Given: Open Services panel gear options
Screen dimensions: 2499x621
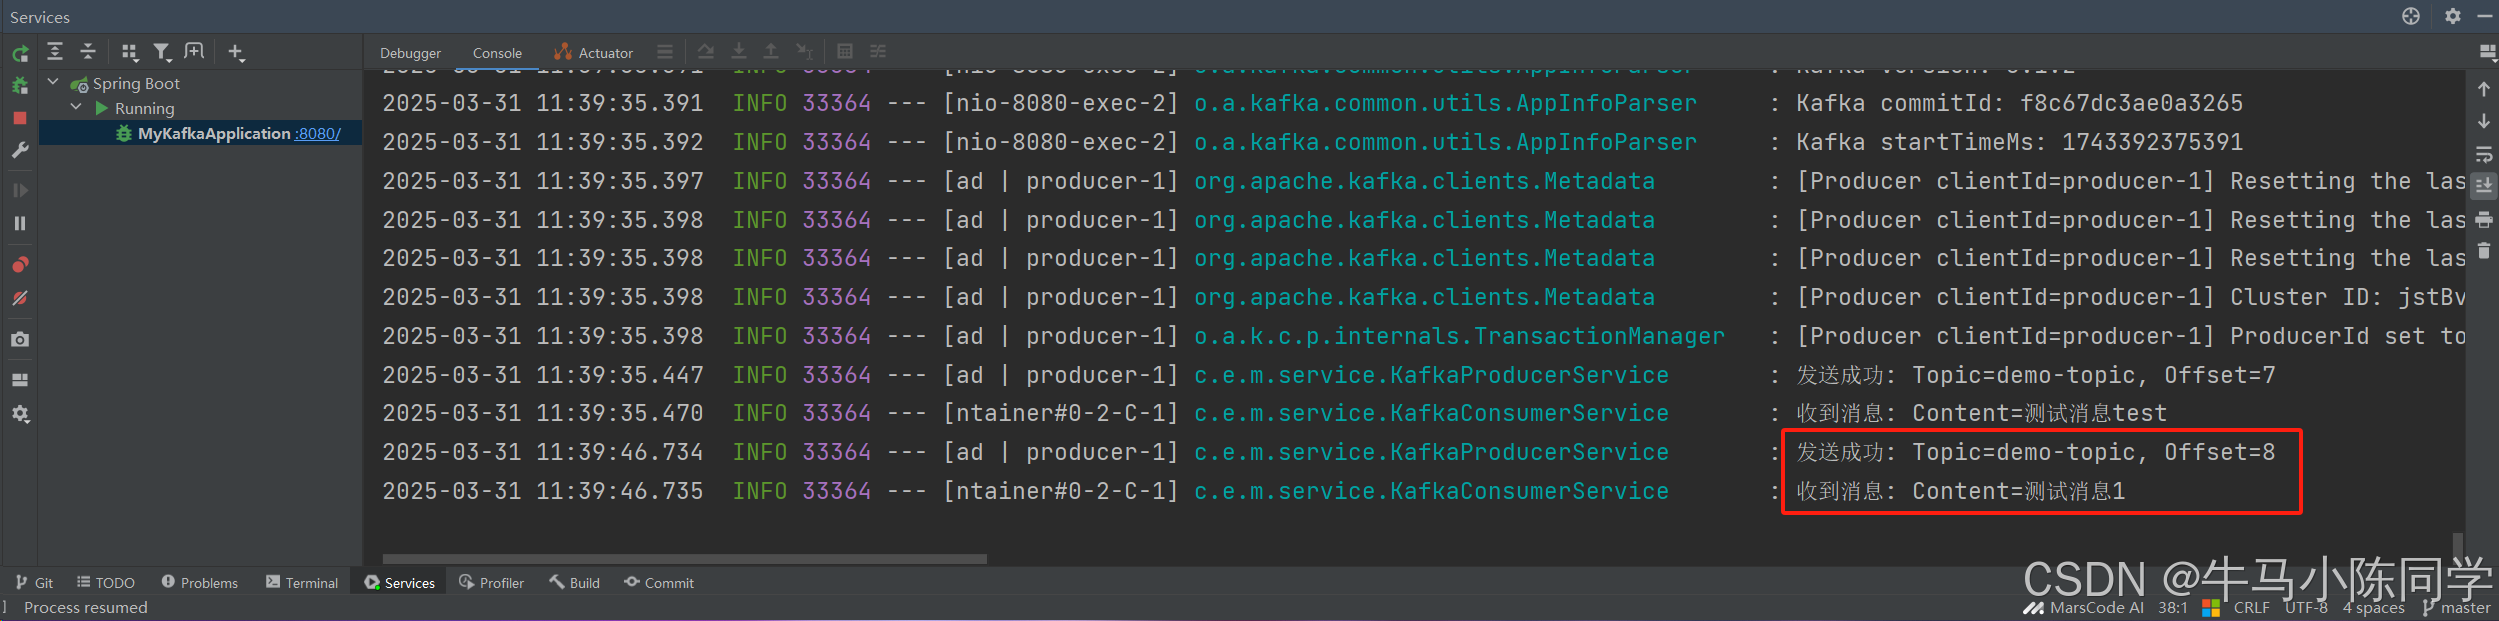Looking at the screenshot, I should [x=2453, y=16].
